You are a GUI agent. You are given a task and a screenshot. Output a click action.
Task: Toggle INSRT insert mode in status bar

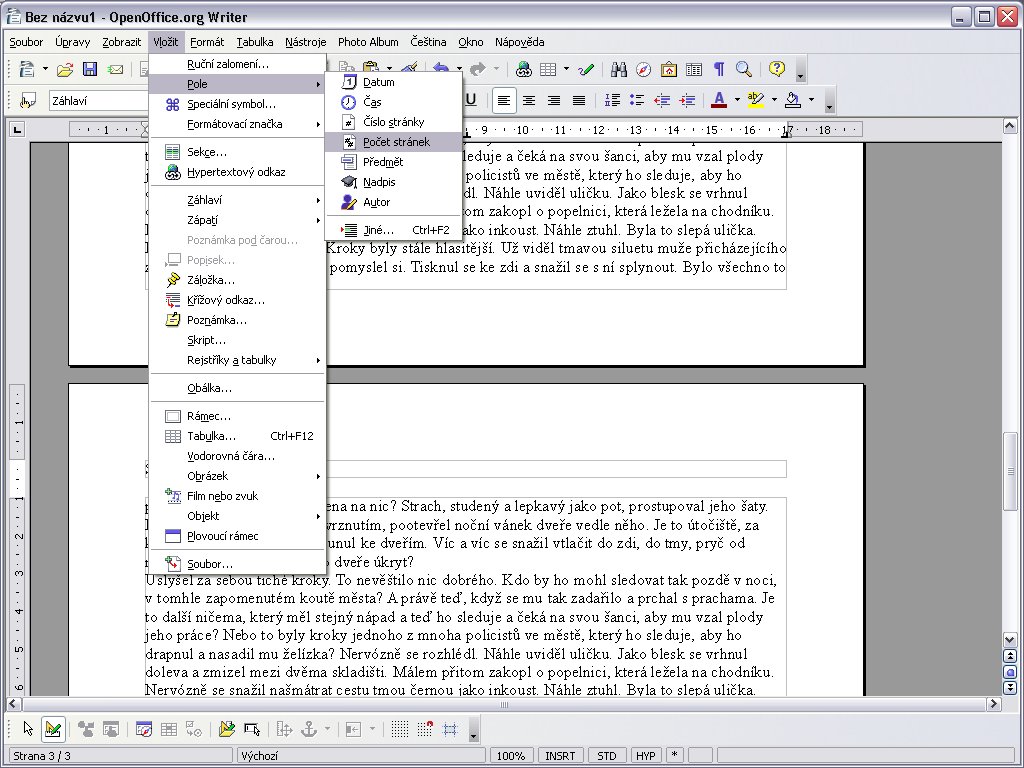(x=560, y=756)
